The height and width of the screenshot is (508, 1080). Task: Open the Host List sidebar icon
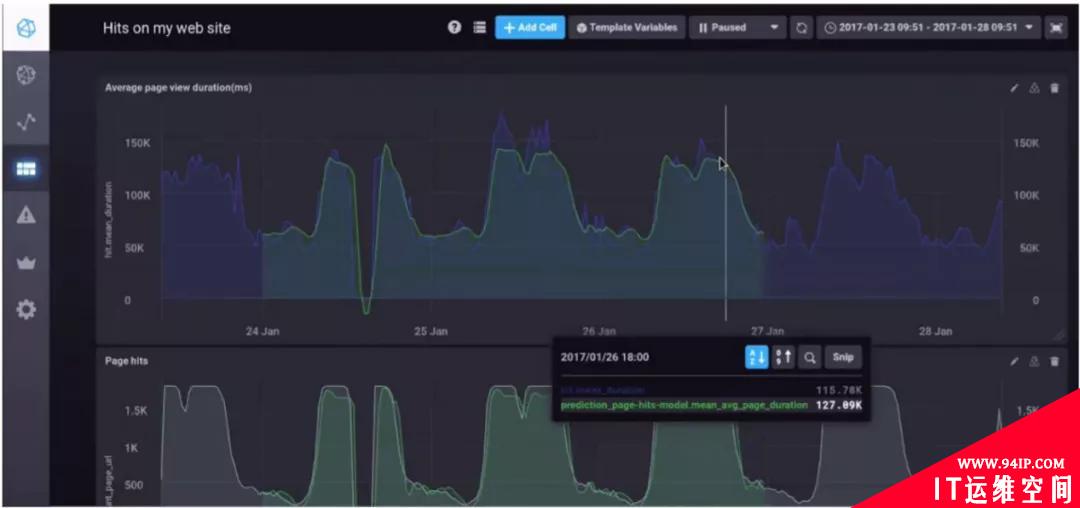coord(25,75)
